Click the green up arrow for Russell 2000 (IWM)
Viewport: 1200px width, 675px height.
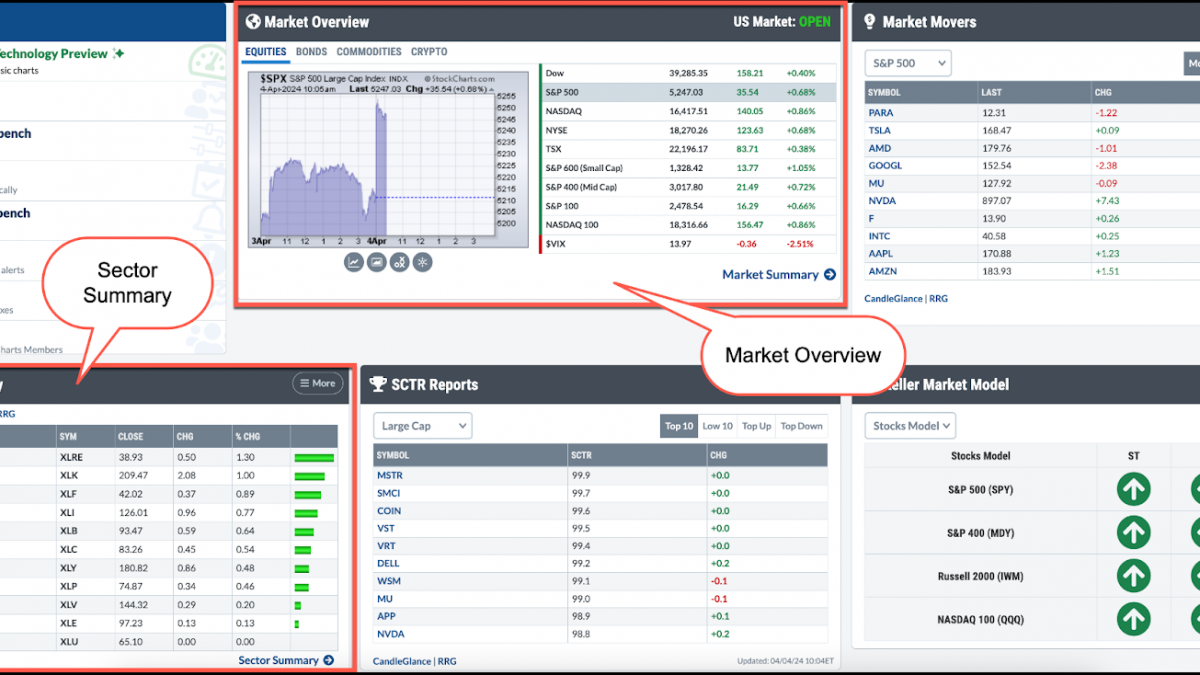click(1133, 576)
